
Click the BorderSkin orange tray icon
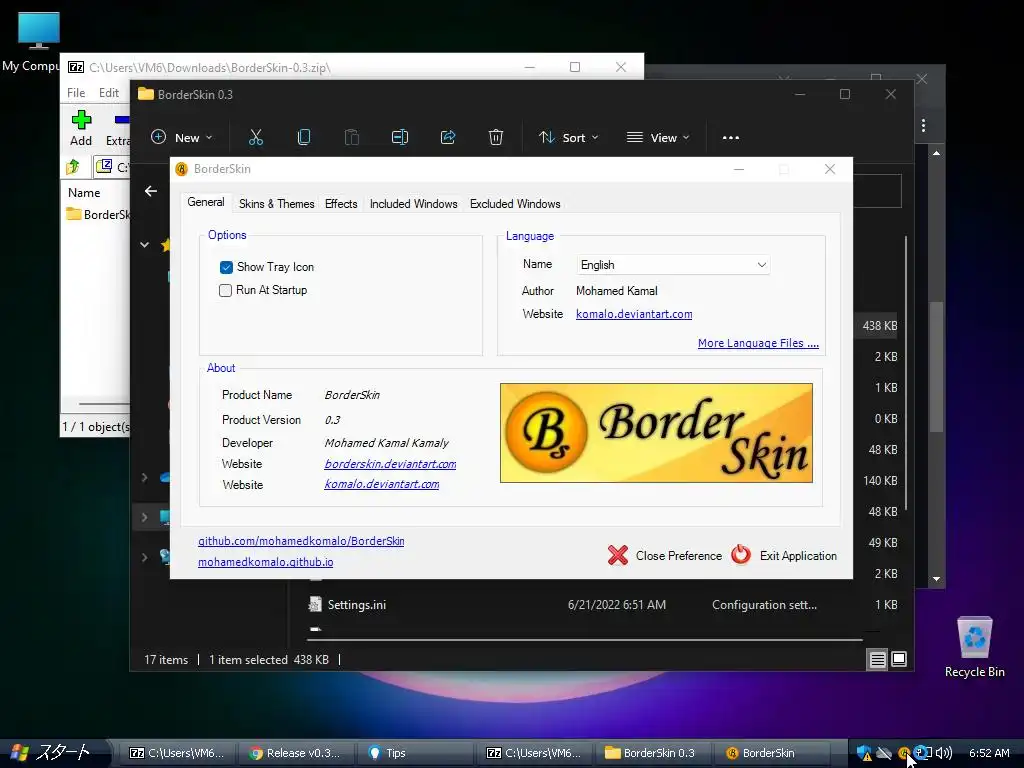(904, 753)
